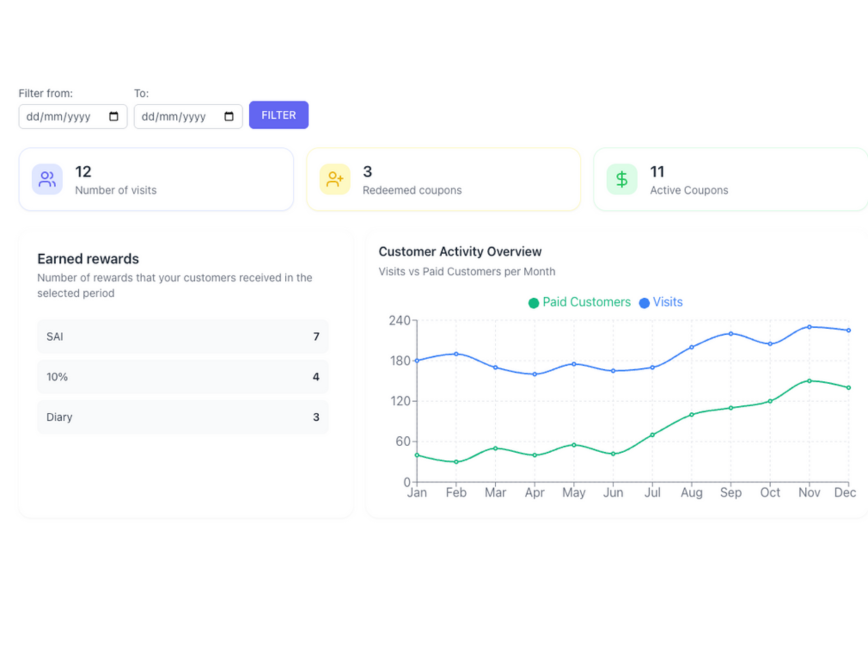Switch to the Customer Activity Overview panel

460,252
